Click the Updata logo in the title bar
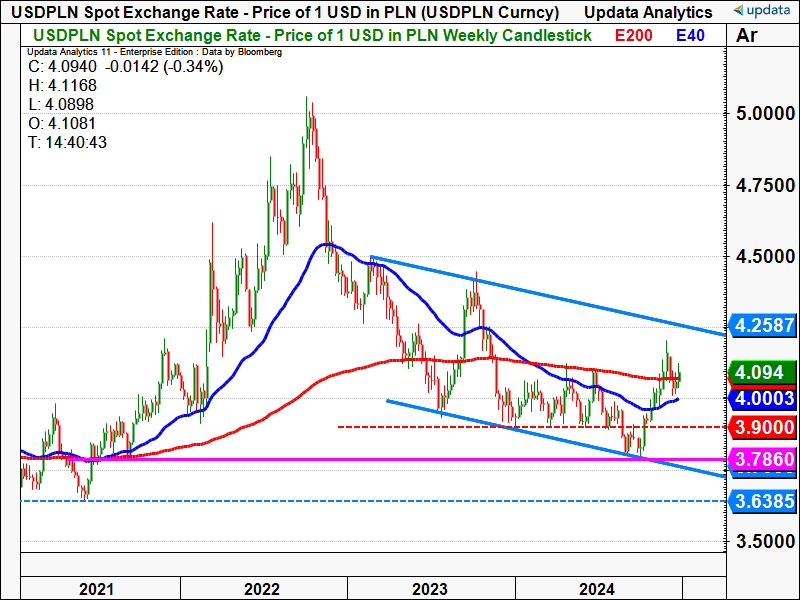This screenshot has height=600, width=800. coord(761,10)
